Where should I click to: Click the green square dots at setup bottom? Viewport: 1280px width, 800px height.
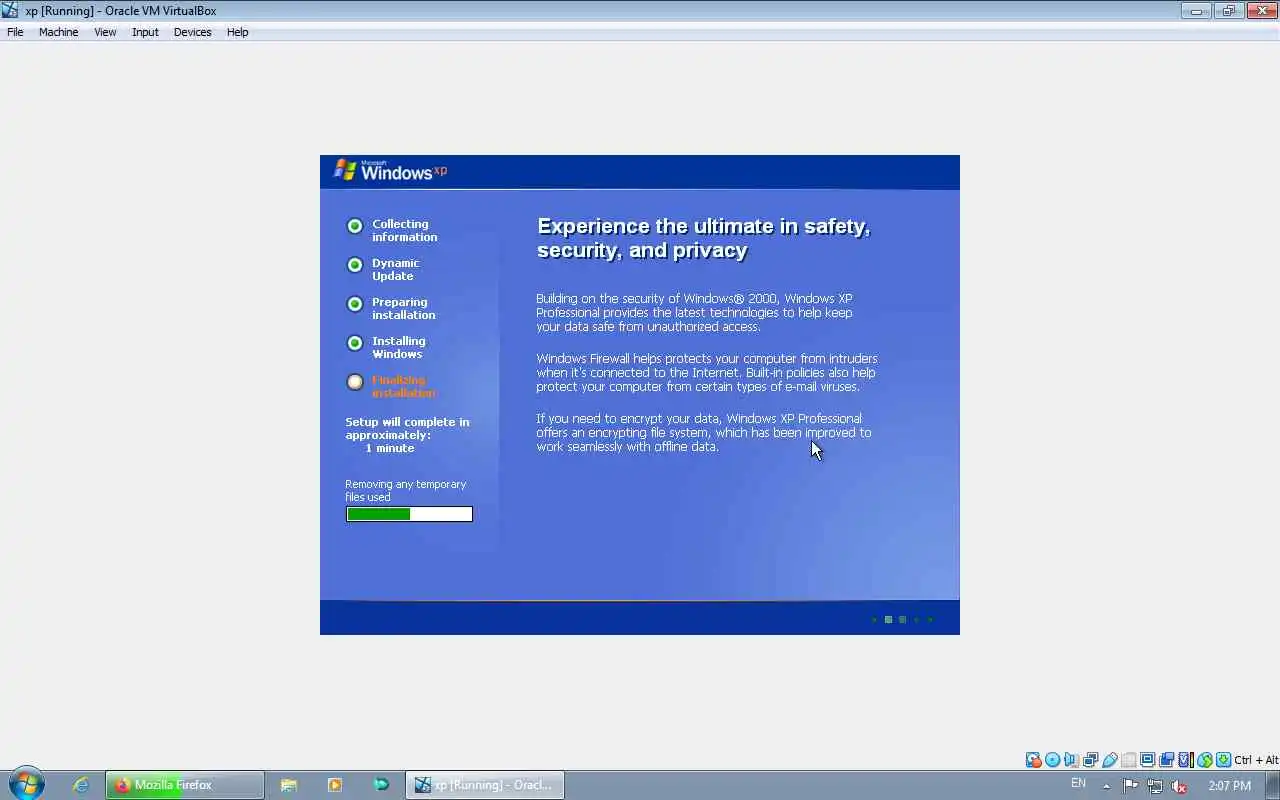pos(902,619)
